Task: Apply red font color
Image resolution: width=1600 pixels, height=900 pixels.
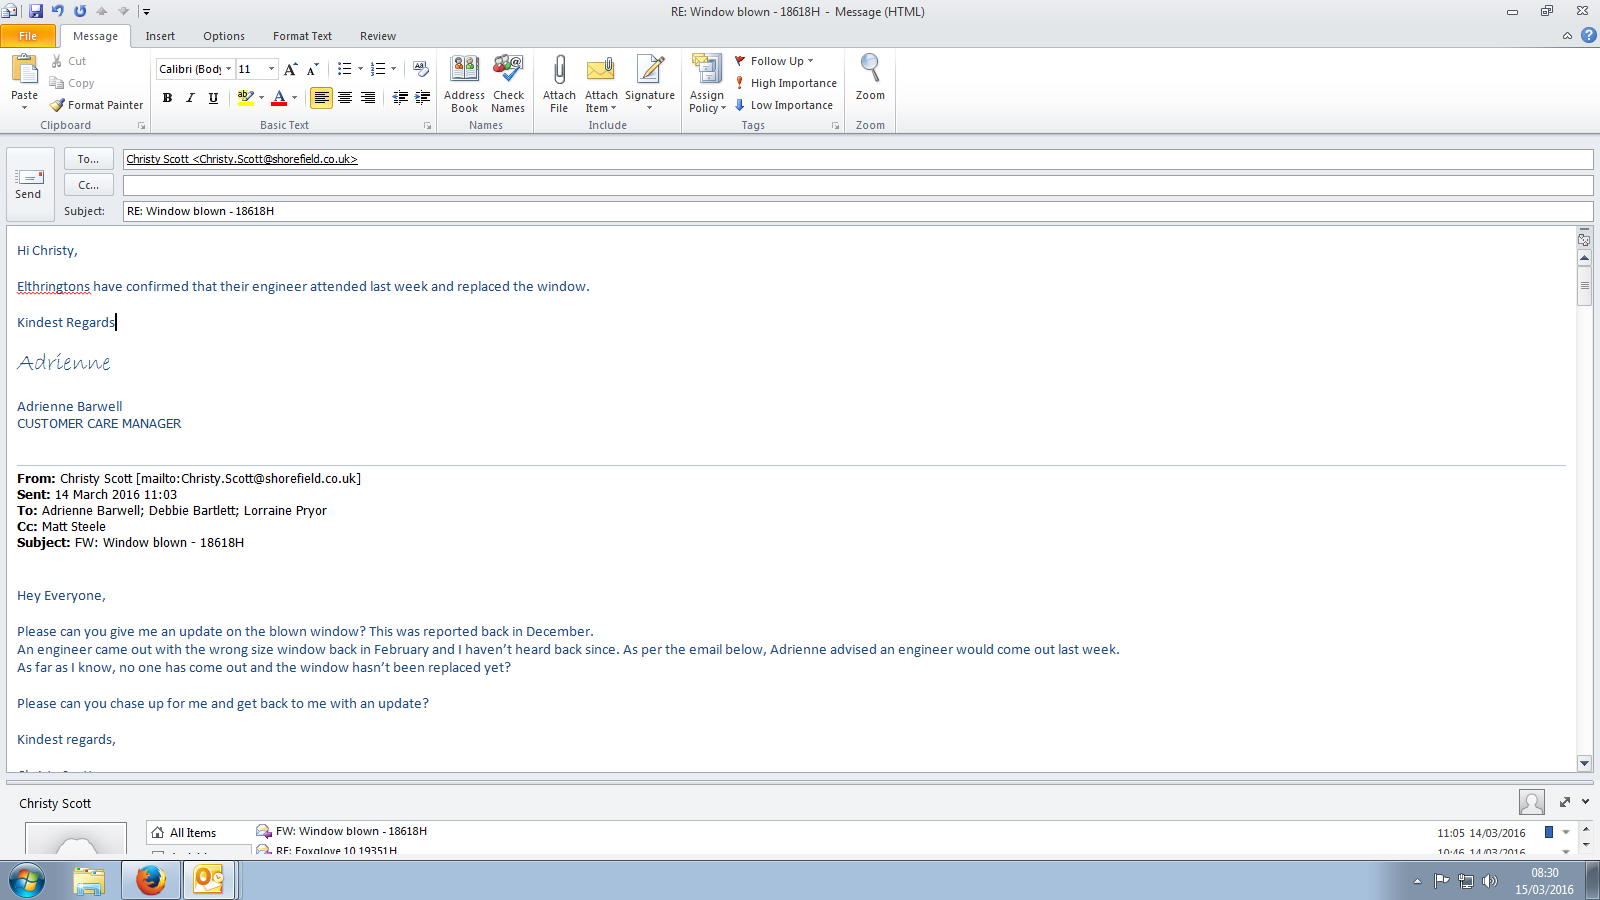Action: pos(279,97)
